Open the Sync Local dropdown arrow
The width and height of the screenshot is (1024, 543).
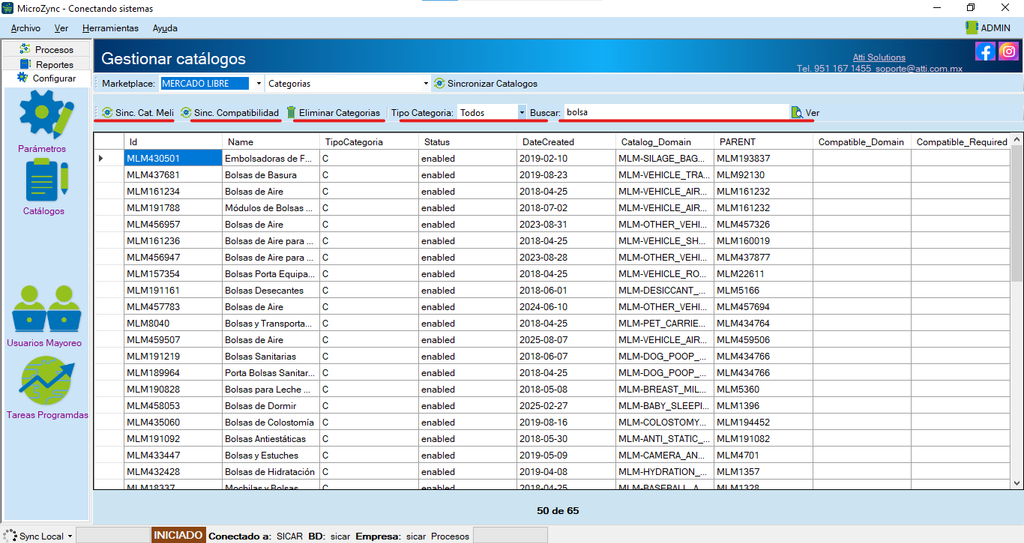click(70, 536)
